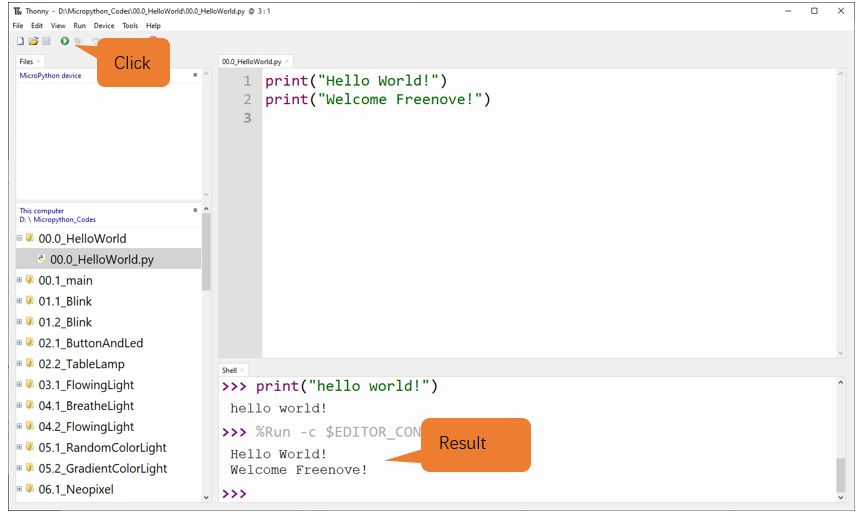Expand the 02.1_ButtonAndLed folder
Screen dimensions: 863x515
19,343
